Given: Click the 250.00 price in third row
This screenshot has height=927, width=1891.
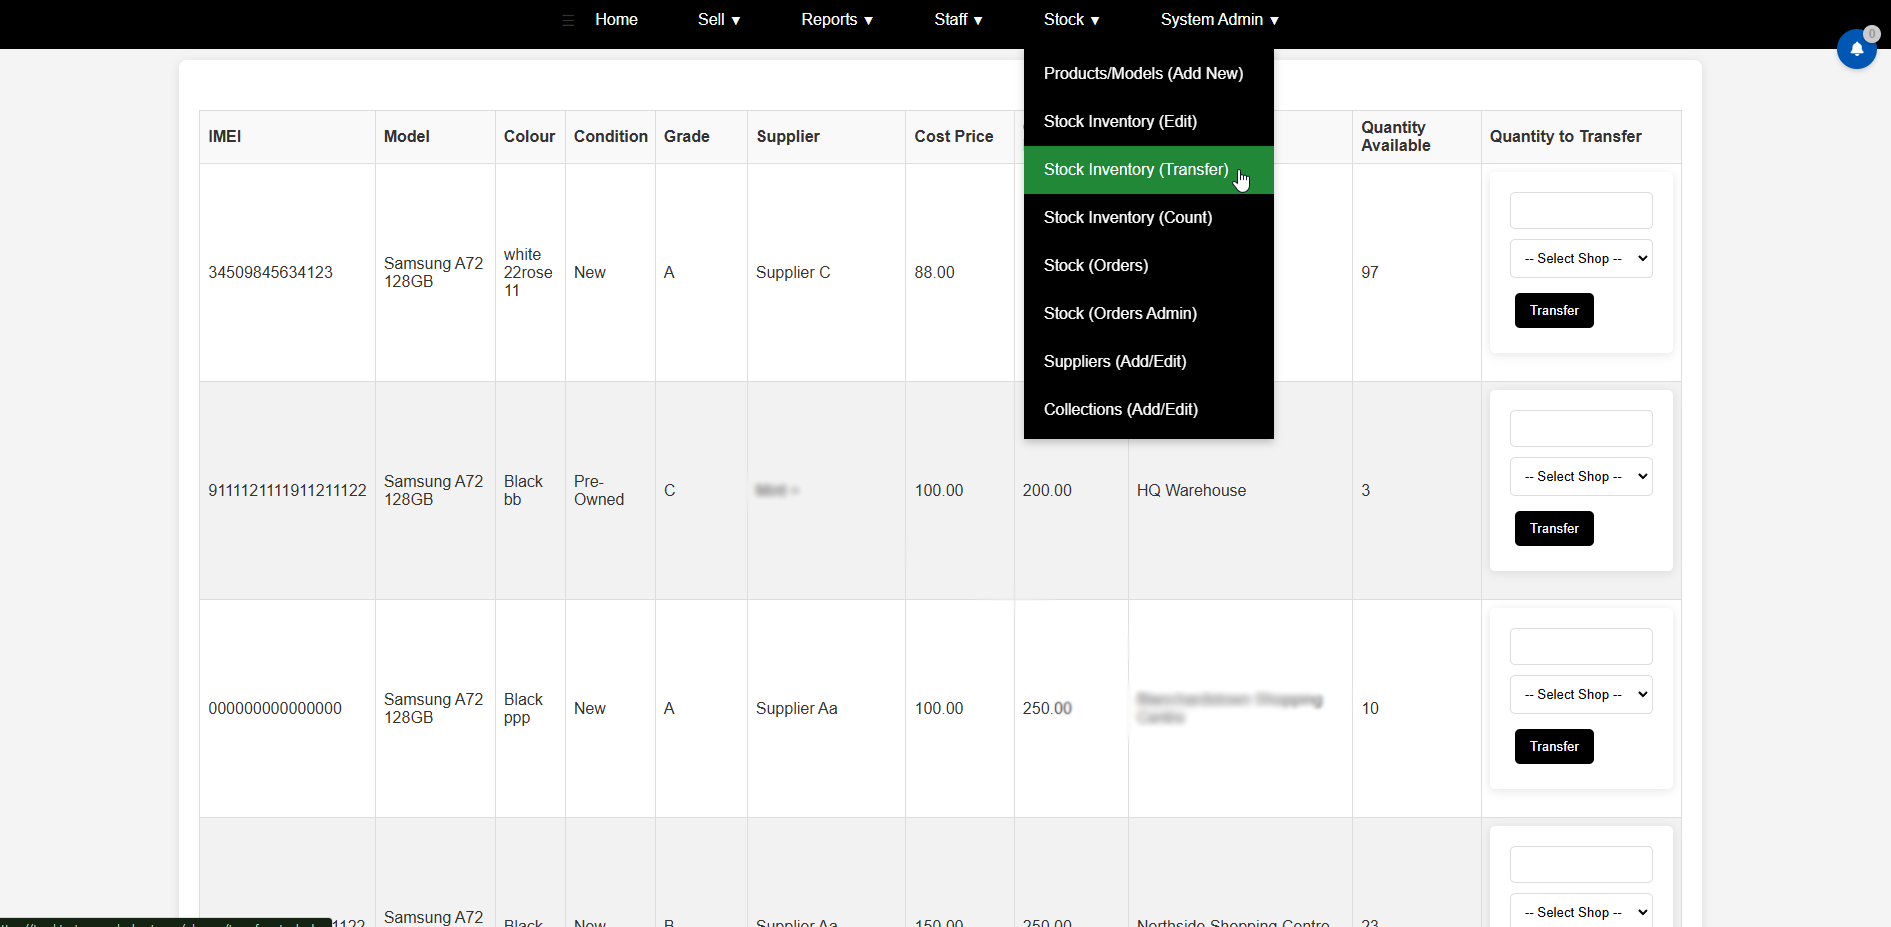Looking at the screenshot, I should tap(1047, 709).
